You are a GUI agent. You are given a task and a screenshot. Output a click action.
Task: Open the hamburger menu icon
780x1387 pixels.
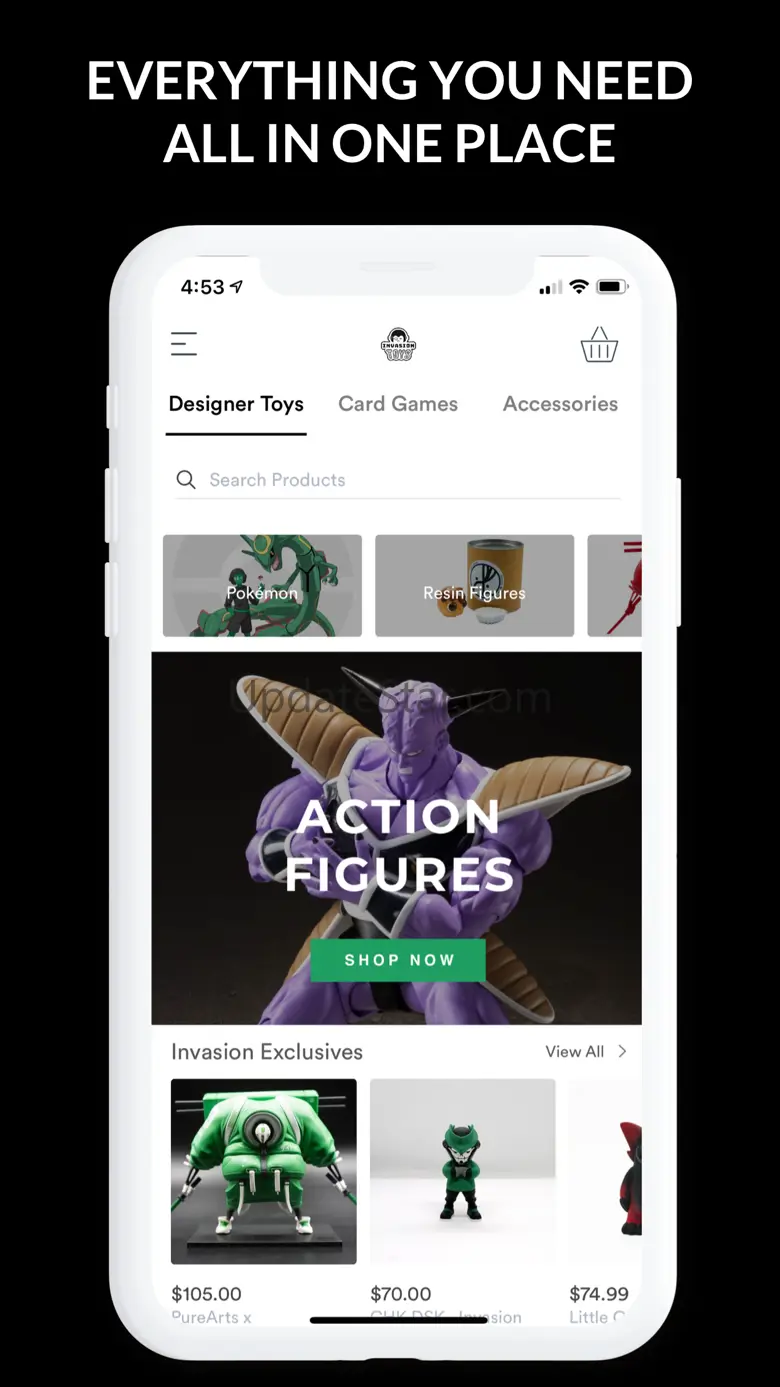pos(184,344)
